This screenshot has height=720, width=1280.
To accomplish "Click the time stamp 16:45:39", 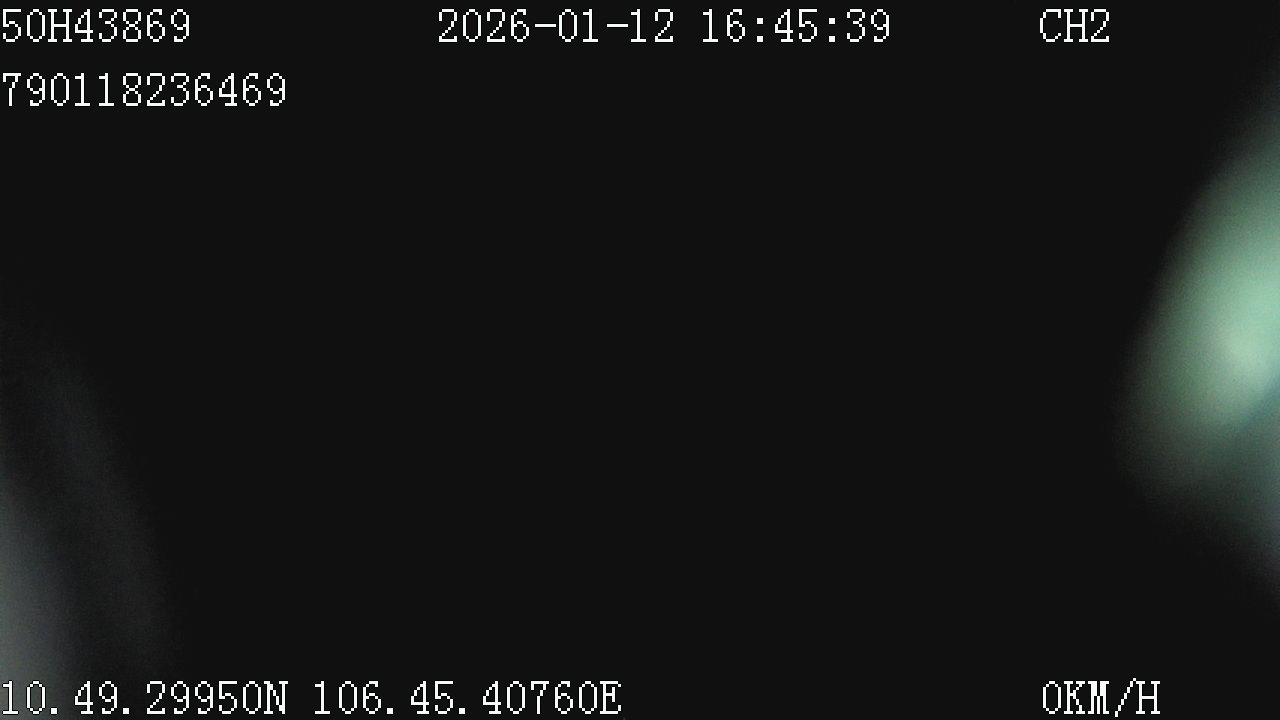I will (795, 27).
